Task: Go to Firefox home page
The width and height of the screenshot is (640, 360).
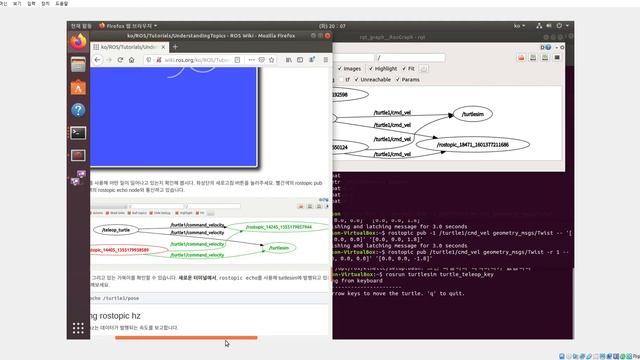Action: 131,60
